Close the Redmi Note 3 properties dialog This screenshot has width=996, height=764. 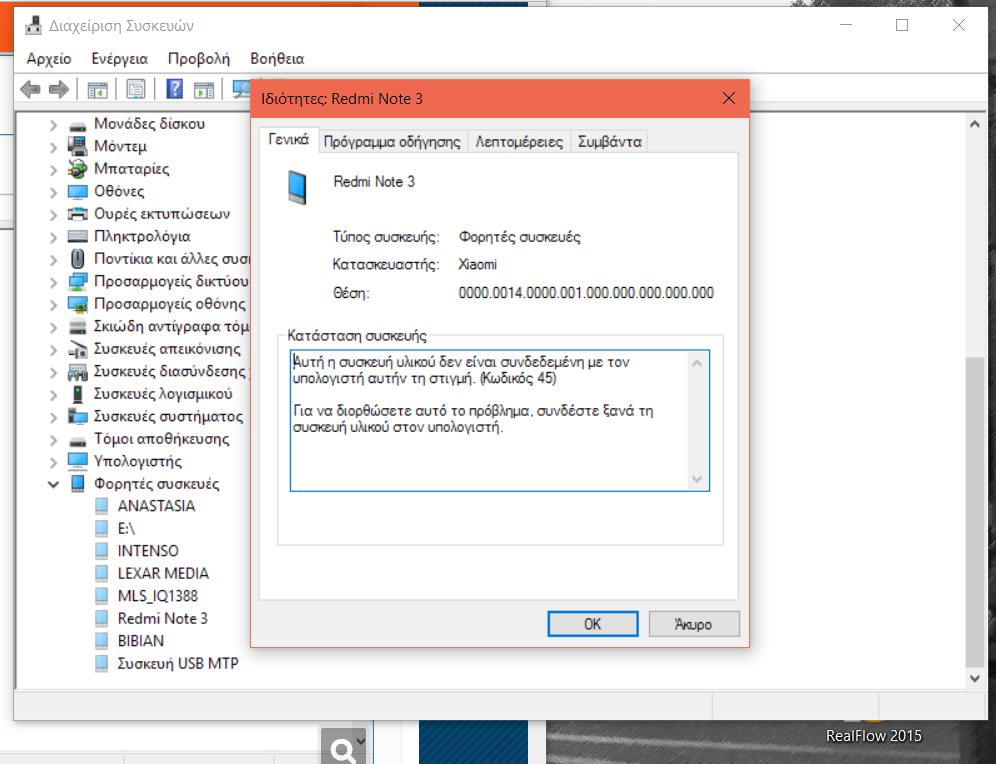729,98
